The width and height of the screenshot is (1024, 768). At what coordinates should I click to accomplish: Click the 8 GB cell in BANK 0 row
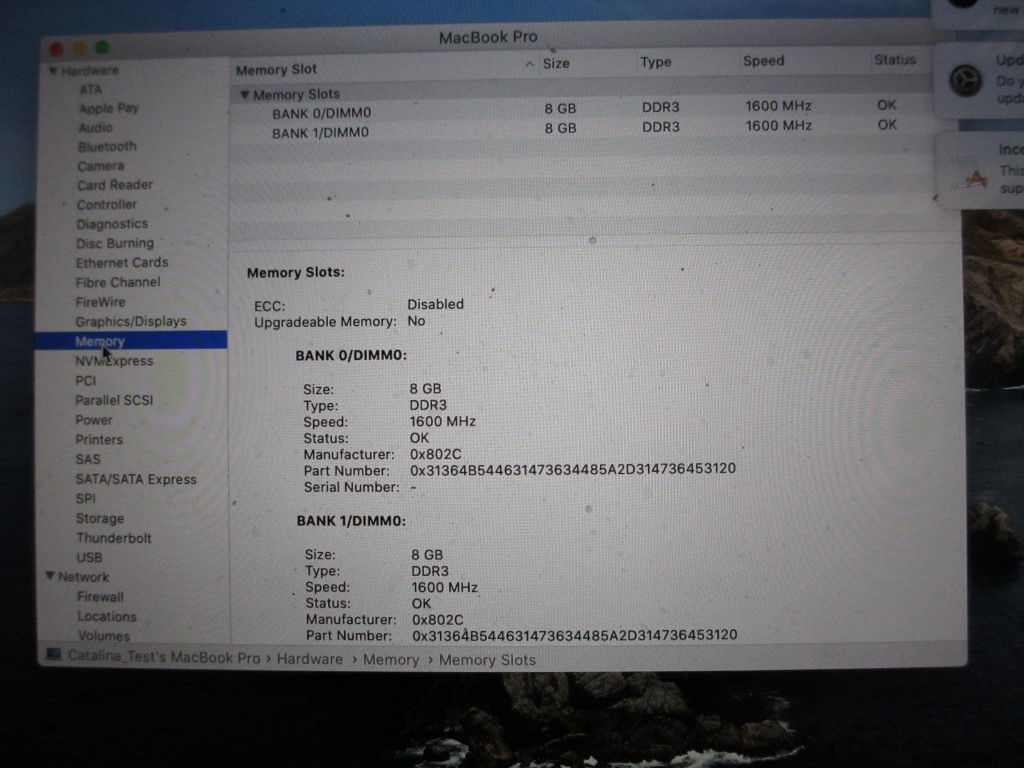click(560, 108)
